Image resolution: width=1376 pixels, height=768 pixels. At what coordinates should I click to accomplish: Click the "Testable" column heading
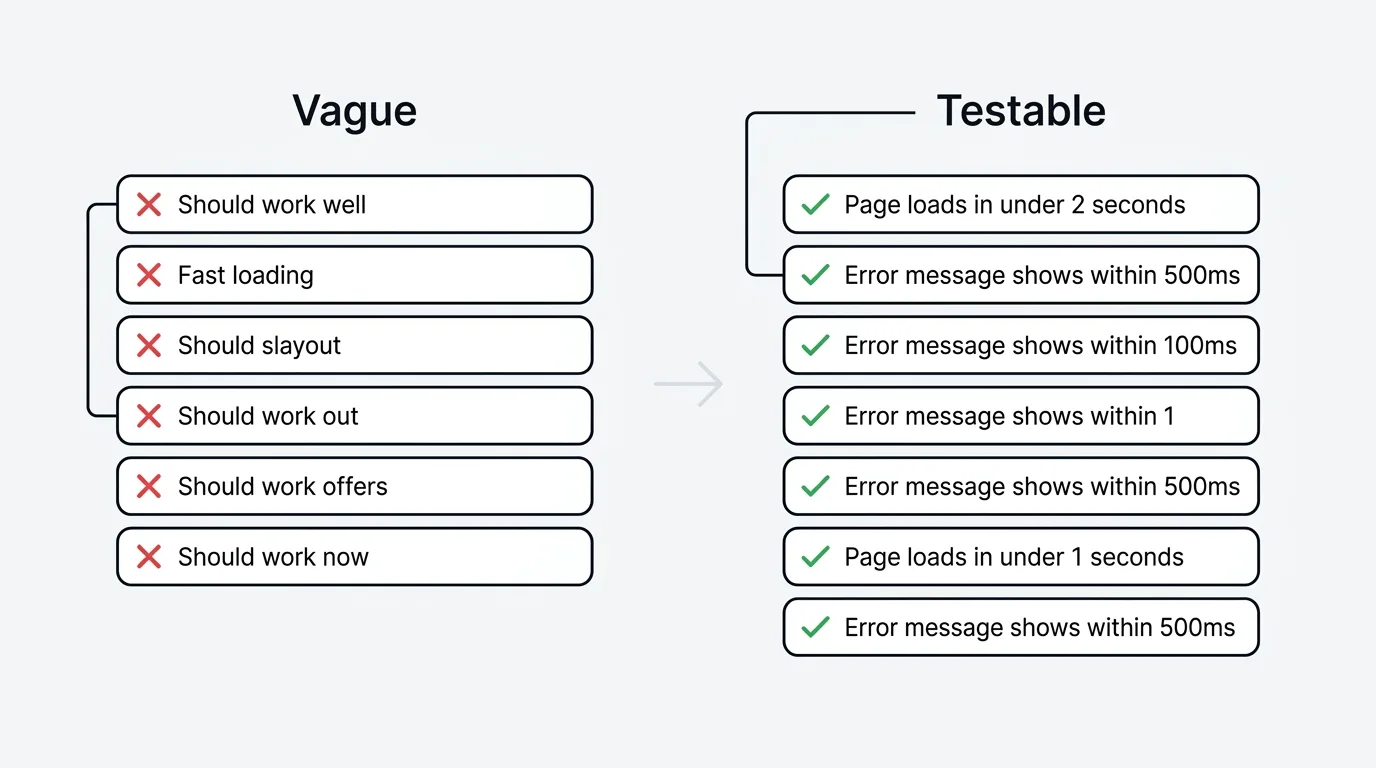1021,111
